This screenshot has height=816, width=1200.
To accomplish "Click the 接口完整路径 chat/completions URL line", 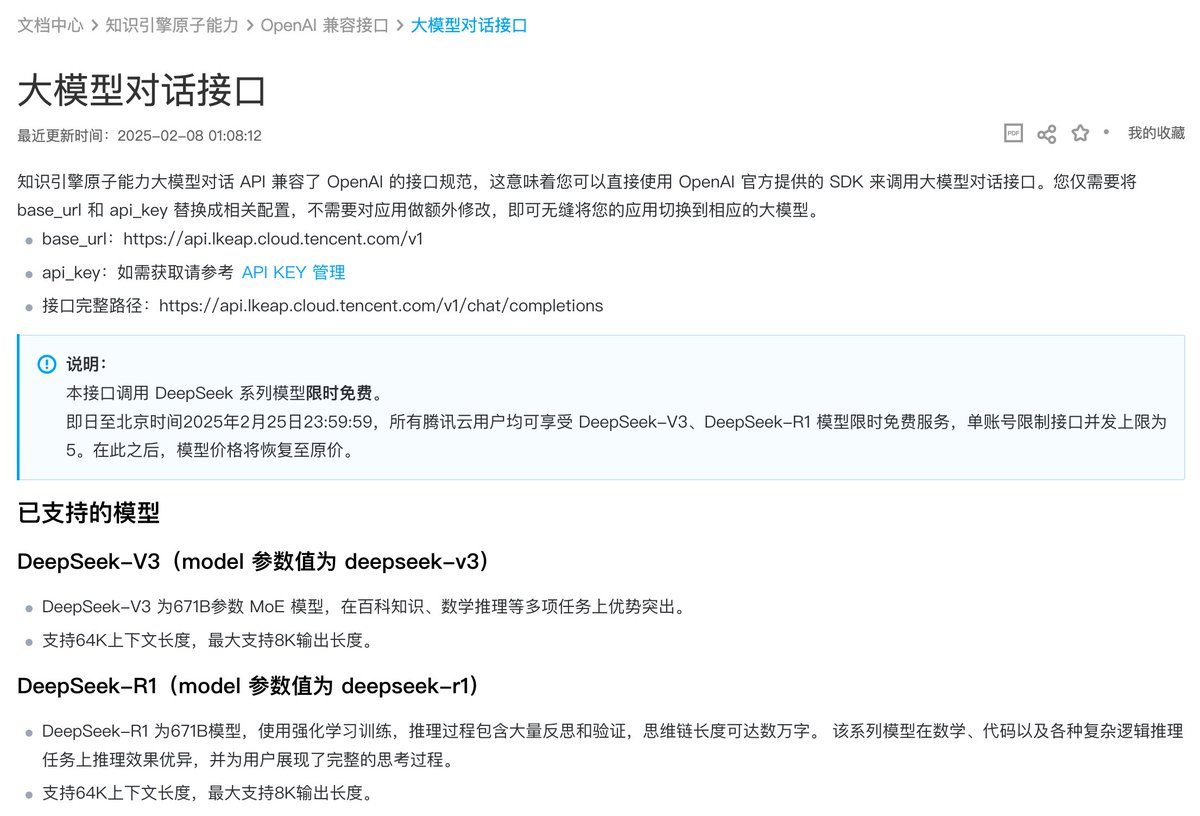I will pyautogui.click(x=322, y=305).
